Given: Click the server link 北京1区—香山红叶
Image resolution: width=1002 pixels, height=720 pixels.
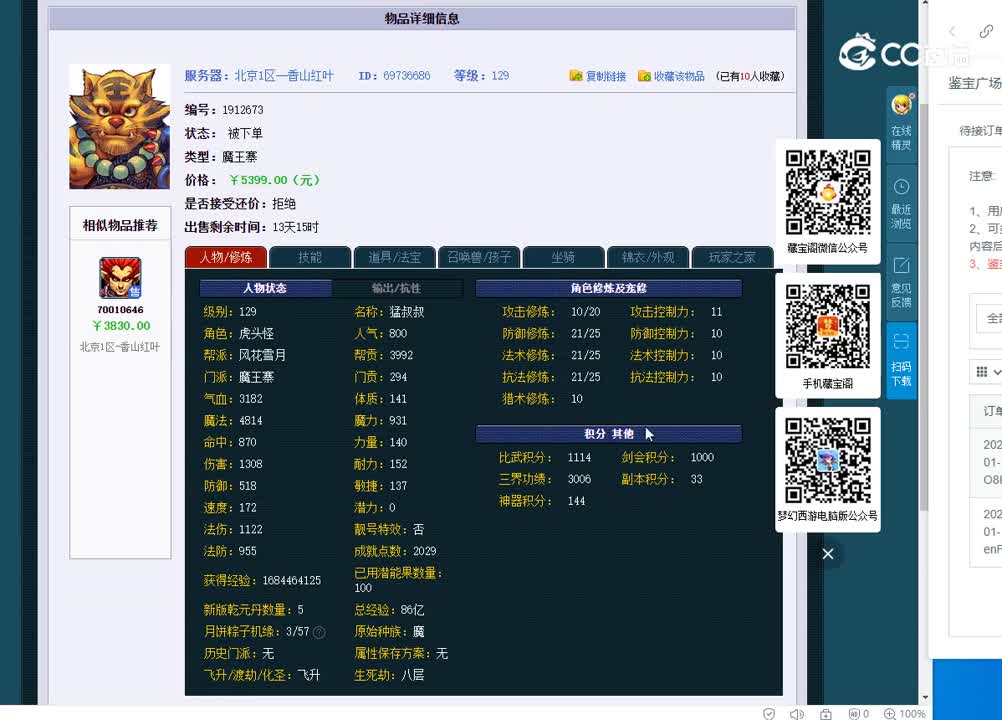Looking at the screenshot, I should pos(284,75).
